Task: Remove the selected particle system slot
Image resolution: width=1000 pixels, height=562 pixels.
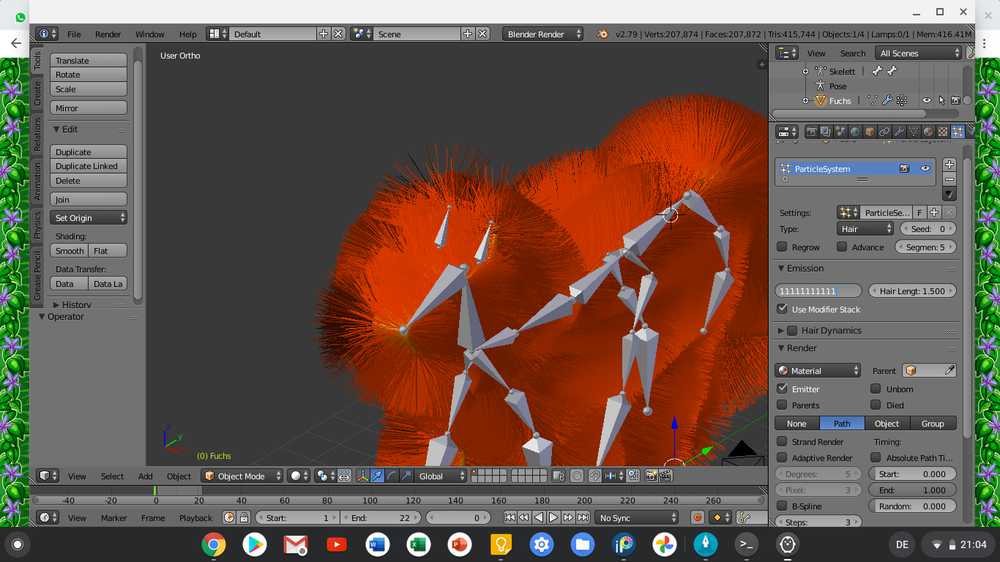Action: pyautogui.click(x=949, y=178)
